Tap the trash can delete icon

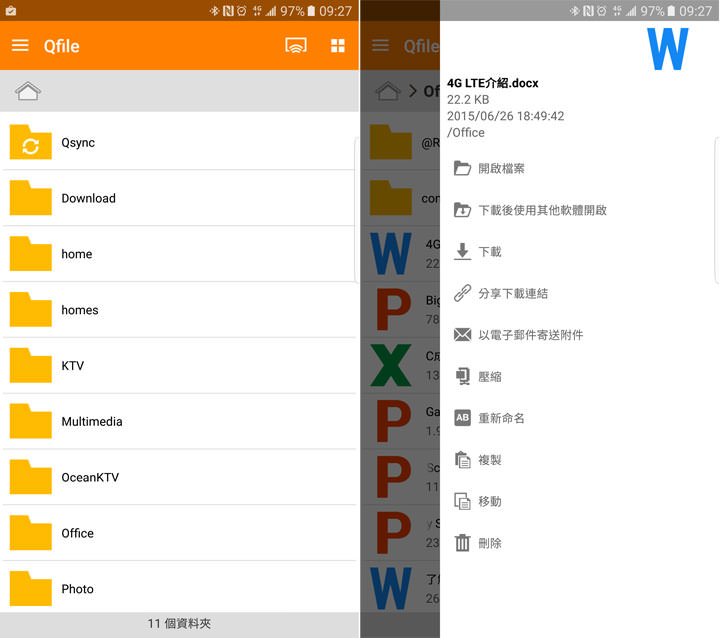[x=462, y=543]
